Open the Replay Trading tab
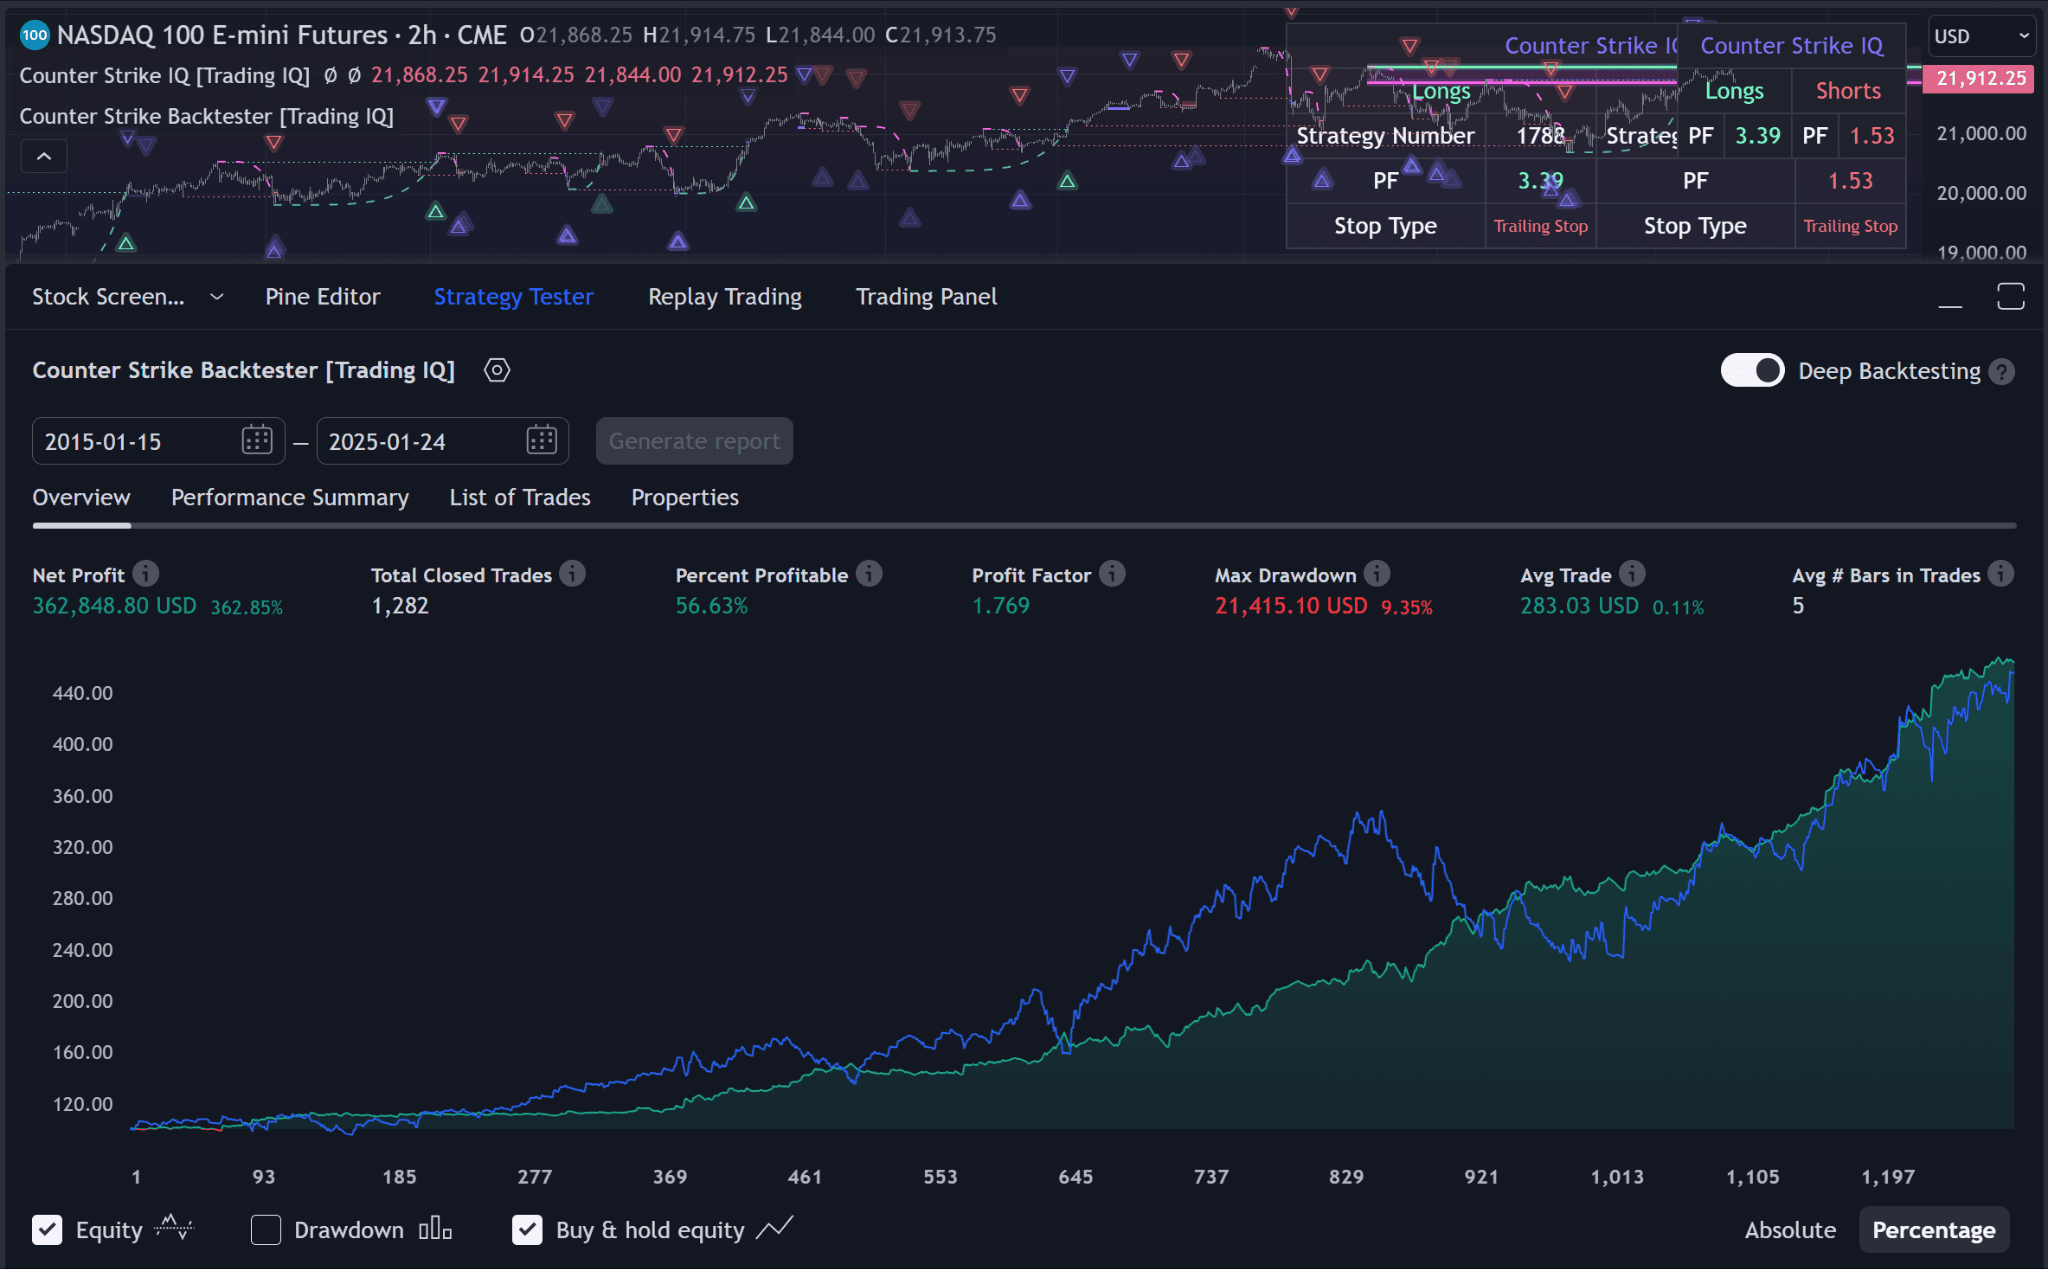The image size is (2048, 1269). click(725, 297)
